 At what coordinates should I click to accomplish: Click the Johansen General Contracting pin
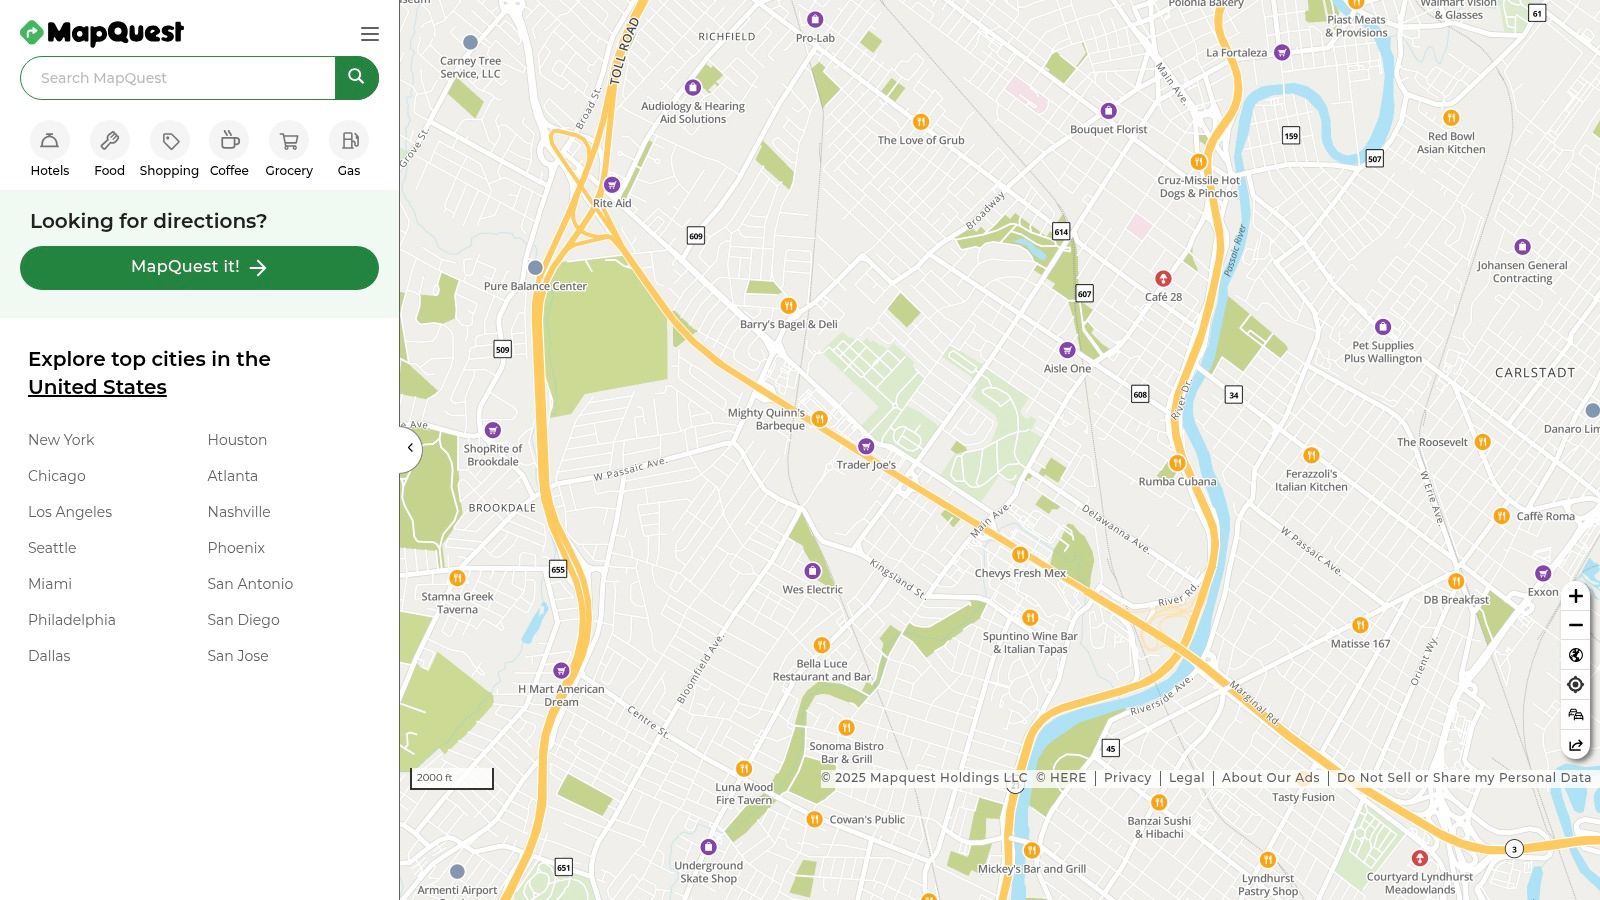tap(1522, 247)
